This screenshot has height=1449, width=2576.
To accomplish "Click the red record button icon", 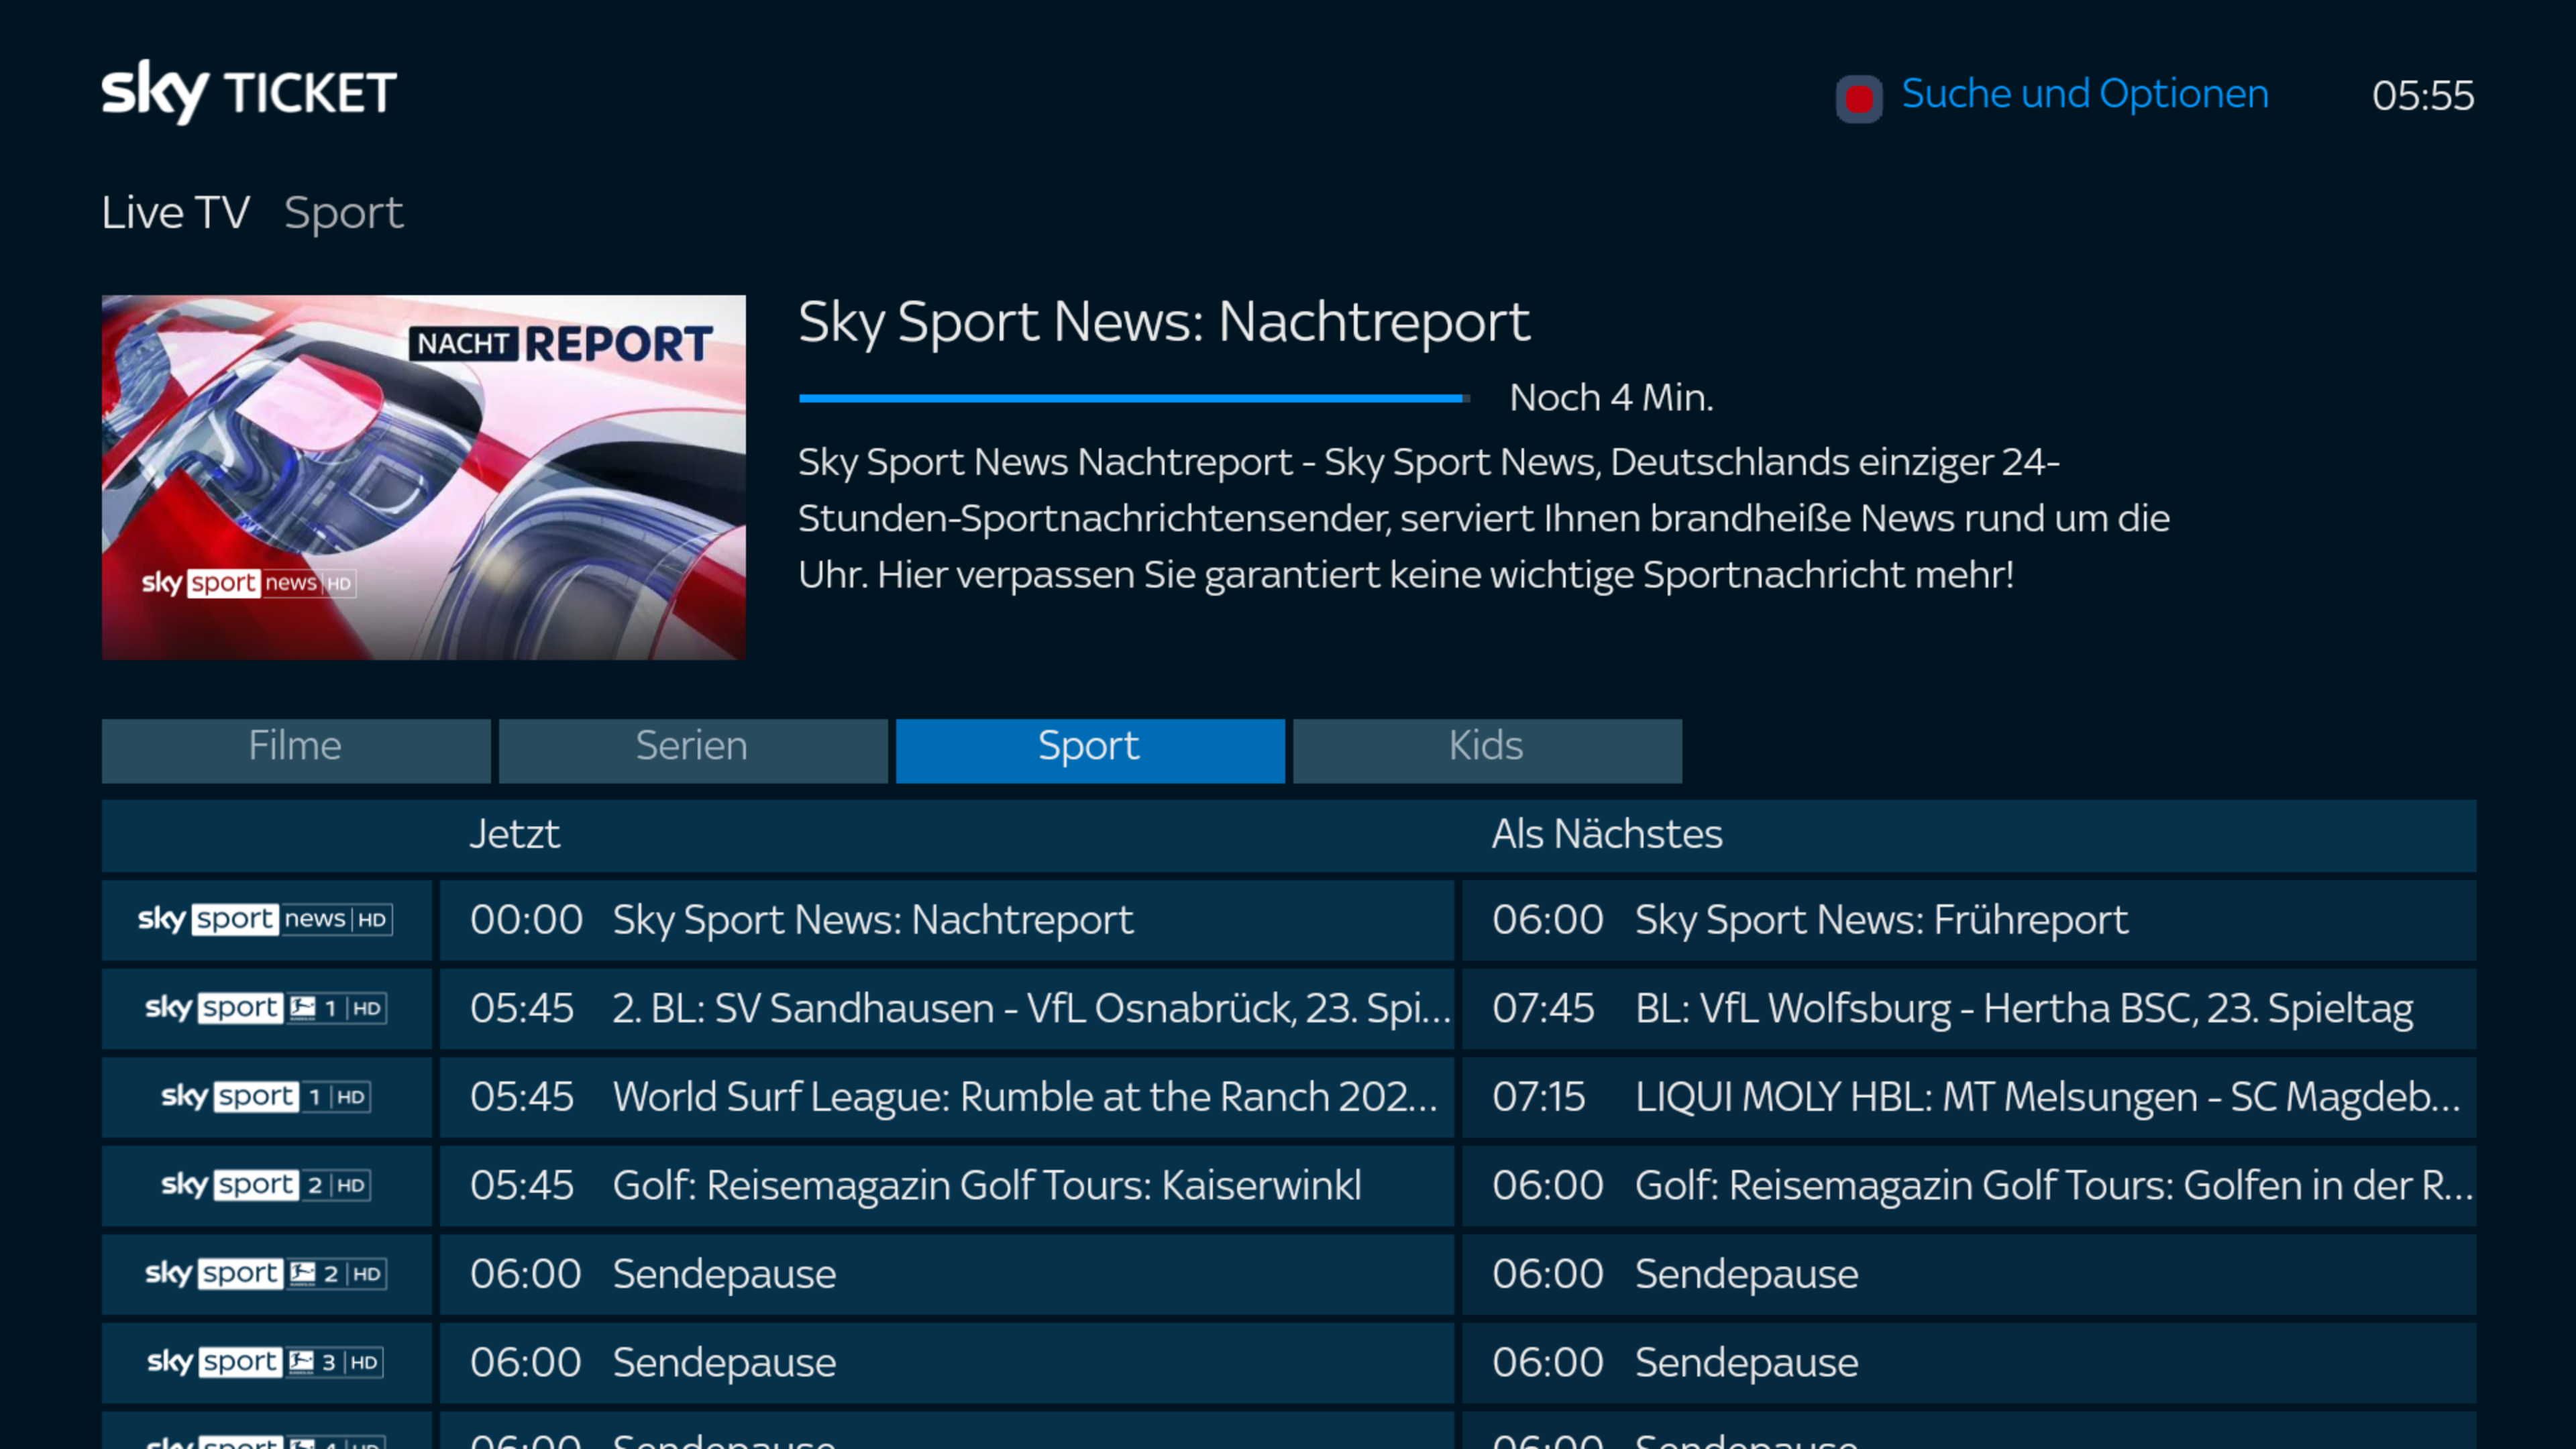I will coord(1859,99).
